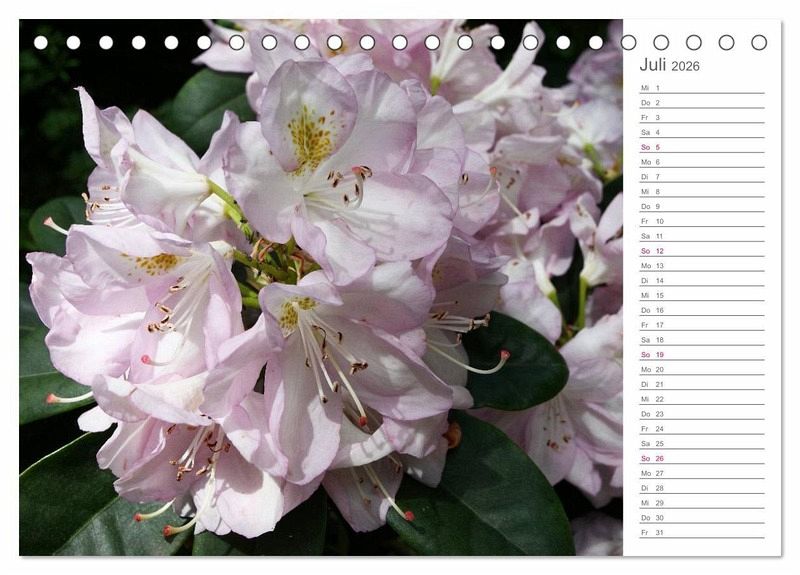Click the first binding hole at top left
Viewport: 800px width, 575px height.
[41, 42]
